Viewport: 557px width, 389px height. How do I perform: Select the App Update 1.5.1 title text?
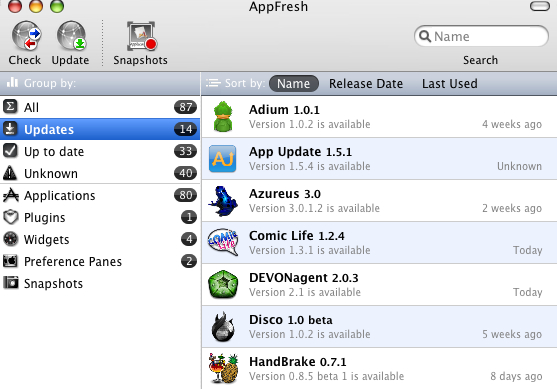(x=301, y=152)
